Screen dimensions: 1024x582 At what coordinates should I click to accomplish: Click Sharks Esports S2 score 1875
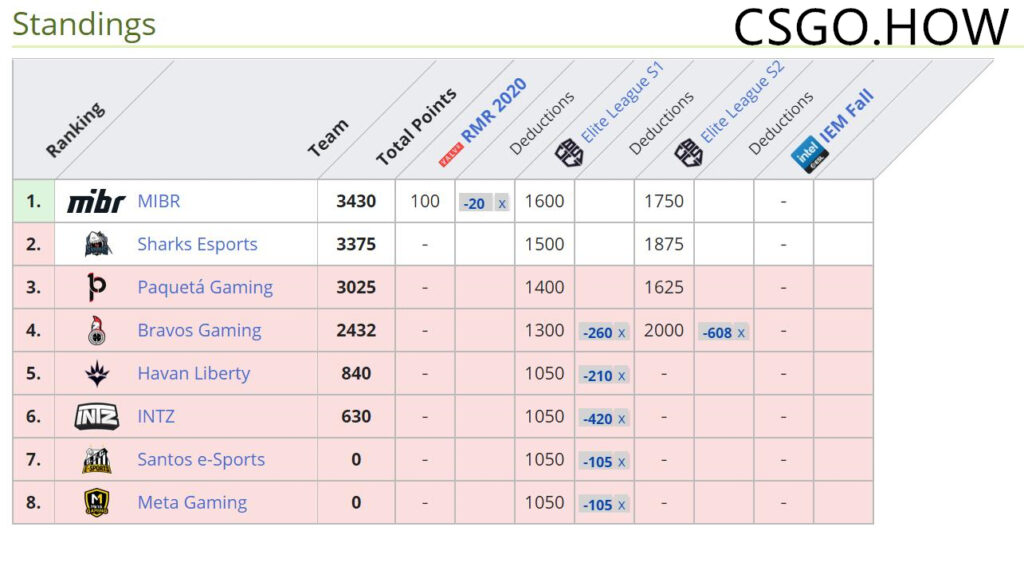664,244
